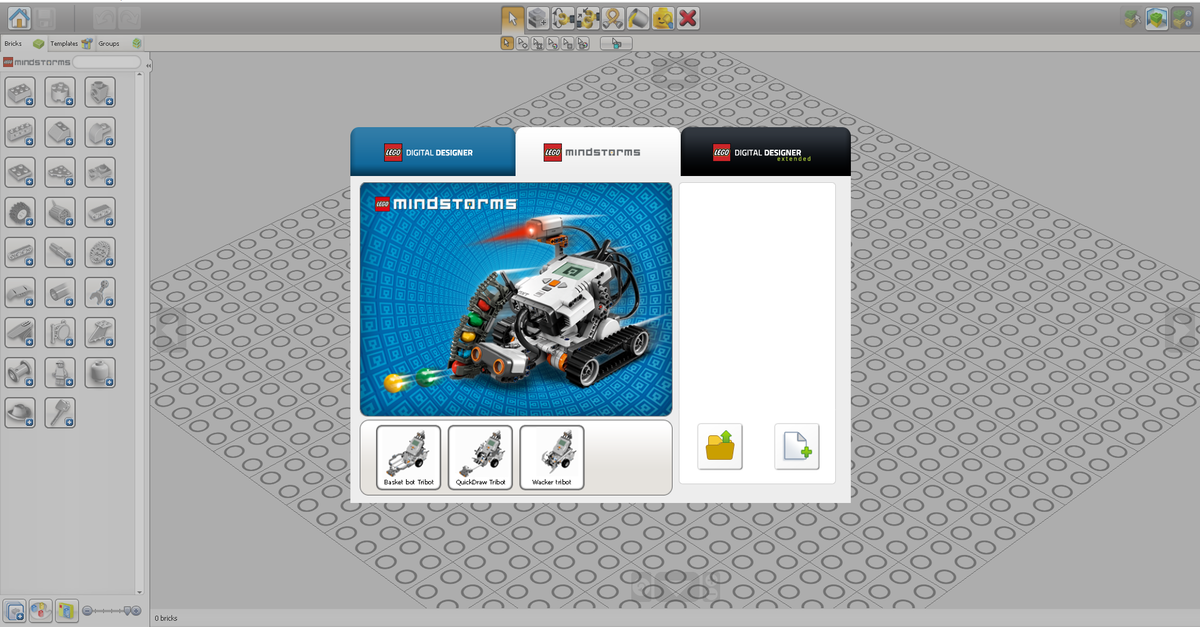This screenshot has height=627, width=1200.
Task: Click the brick search field
Action: pos(106,62)
